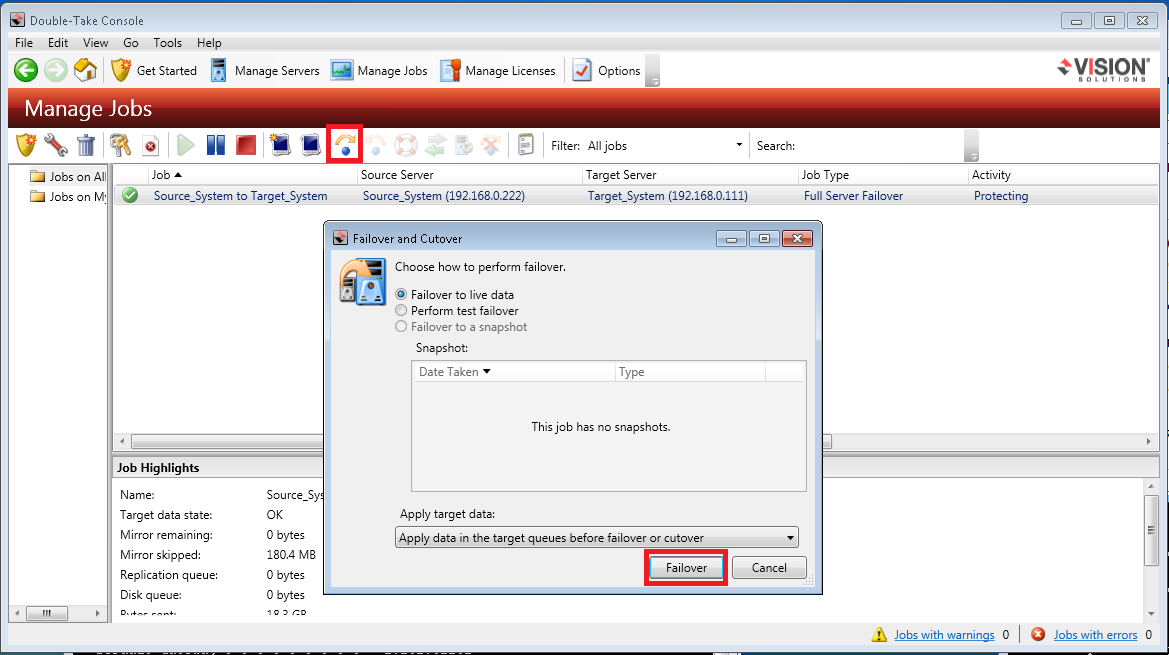Click the red Stop job icon
This screenshot has width=1169, height=655.
tap(246, 145)
